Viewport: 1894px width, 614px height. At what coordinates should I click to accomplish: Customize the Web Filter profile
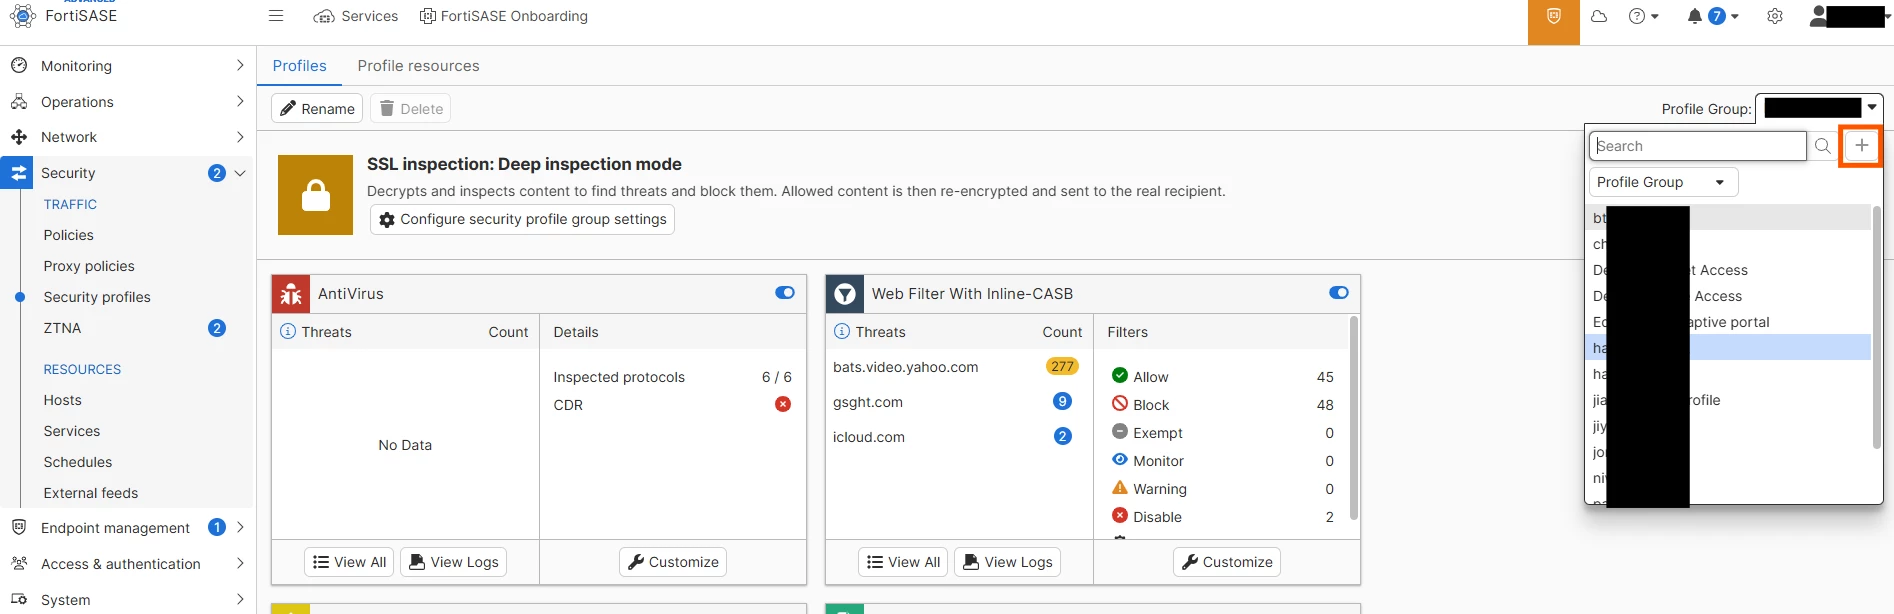[1227, 562]
